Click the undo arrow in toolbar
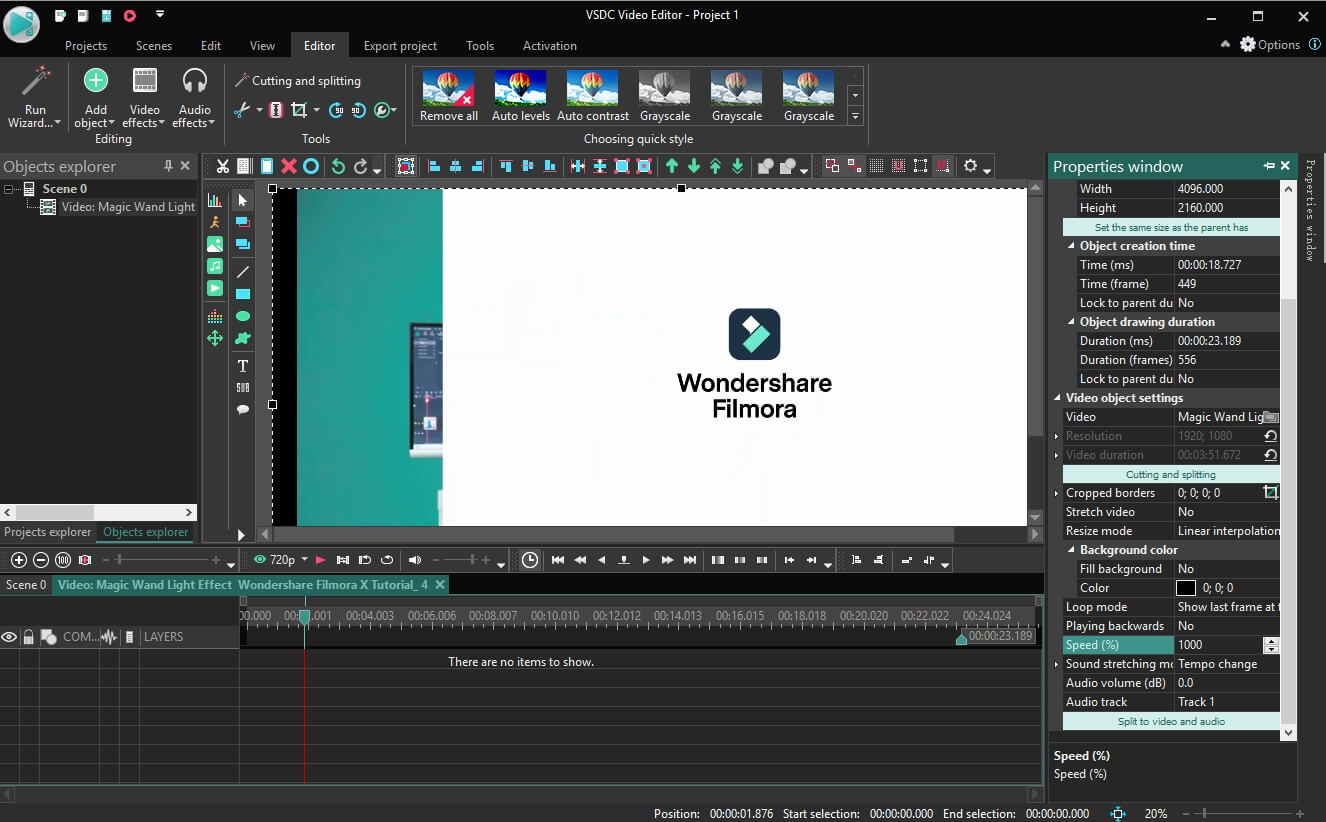Screen dimensions: 1326x822 coord(338,166)
